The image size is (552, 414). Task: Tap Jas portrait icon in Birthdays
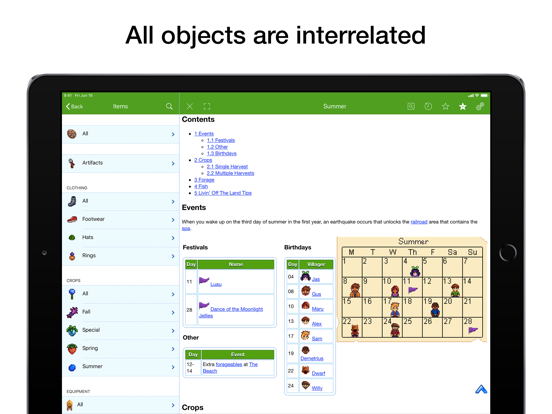click(305, 276)
